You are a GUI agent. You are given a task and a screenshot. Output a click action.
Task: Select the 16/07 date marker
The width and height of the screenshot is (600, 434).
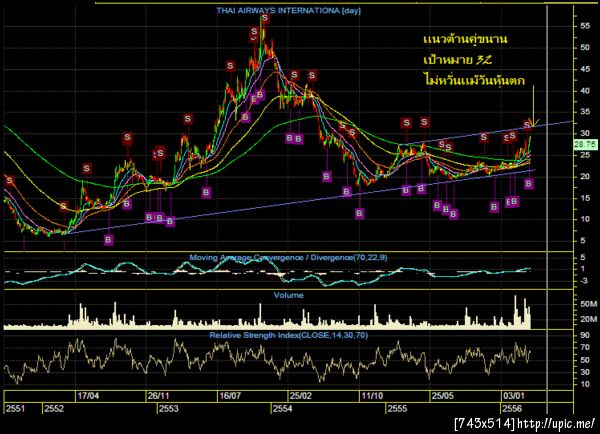(230, 396)
